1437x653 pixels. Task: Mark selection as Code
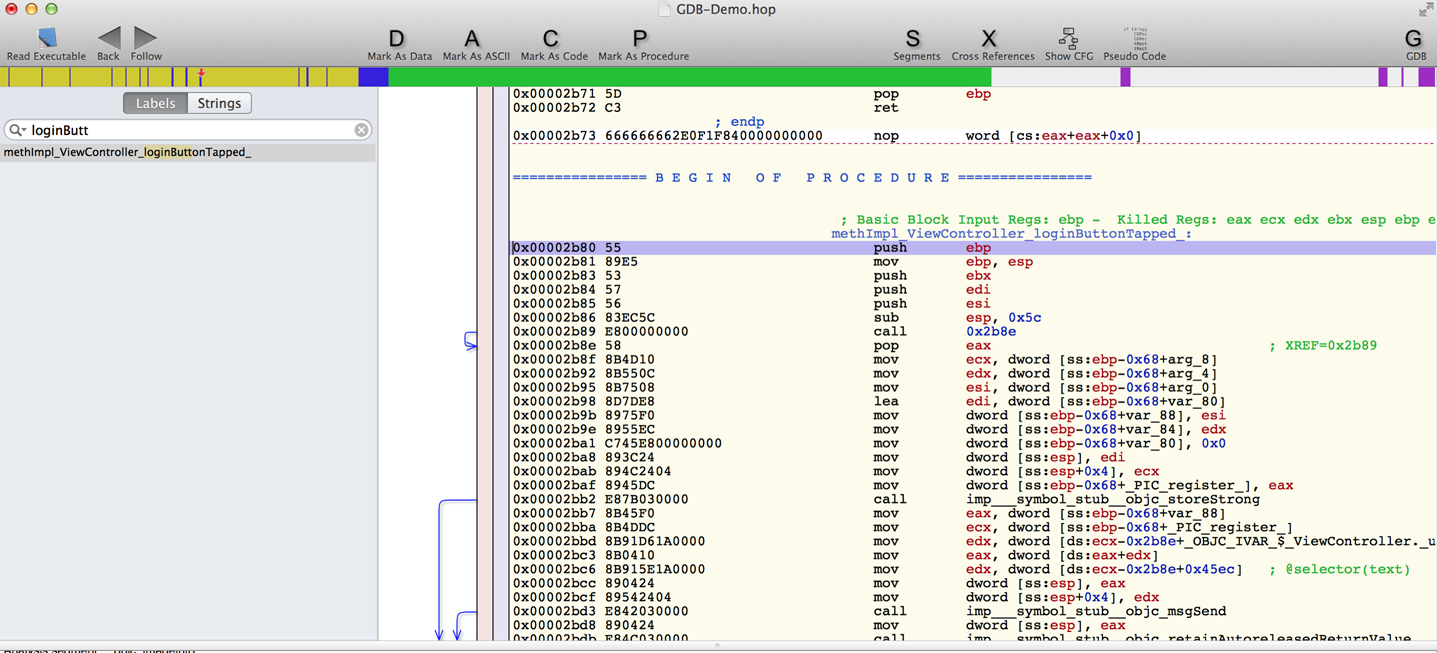552,39
